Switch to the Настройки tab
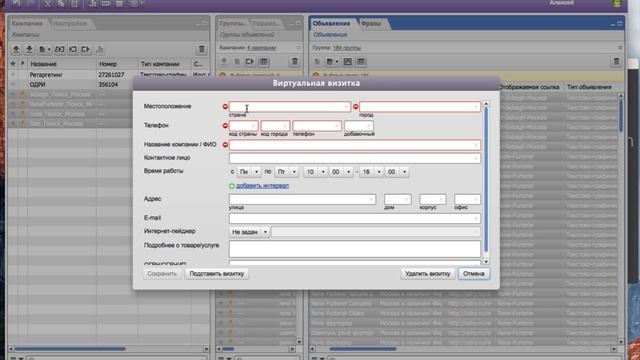Screen dimensions: 640x360 tap(70, 24)
